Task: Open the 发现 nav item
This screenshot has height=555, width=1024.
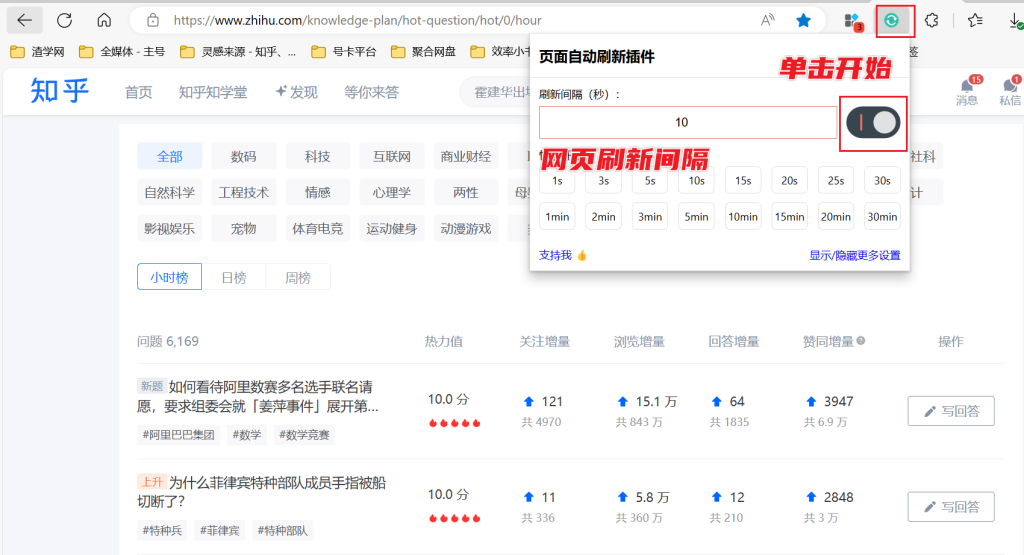Action: click(296, 92)
